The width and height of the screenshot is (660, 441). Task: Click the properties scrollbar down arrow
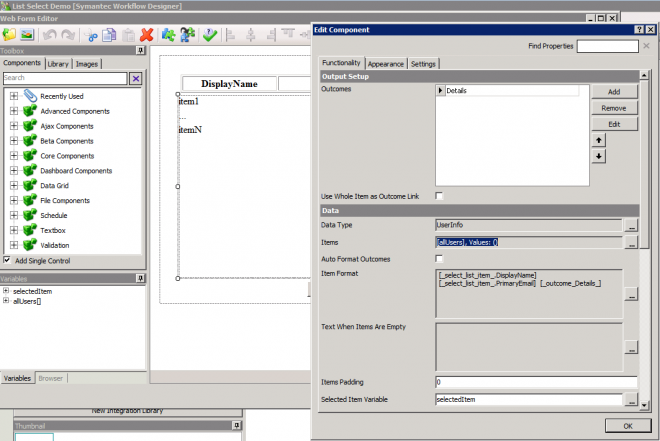click(644, 405)
